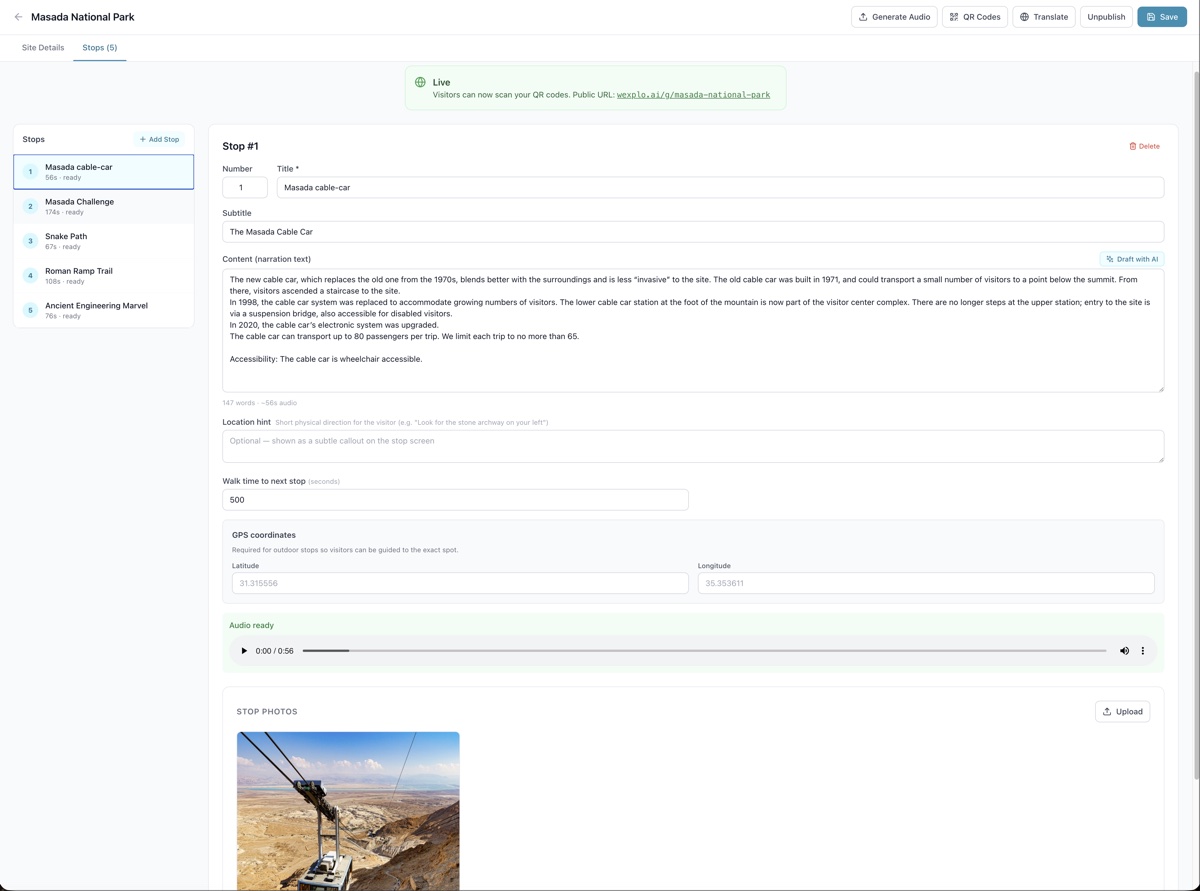Image resolution: width=1200 pixels, height=891 pixels.
Task: Save the changes
Action: point(1162,17)
